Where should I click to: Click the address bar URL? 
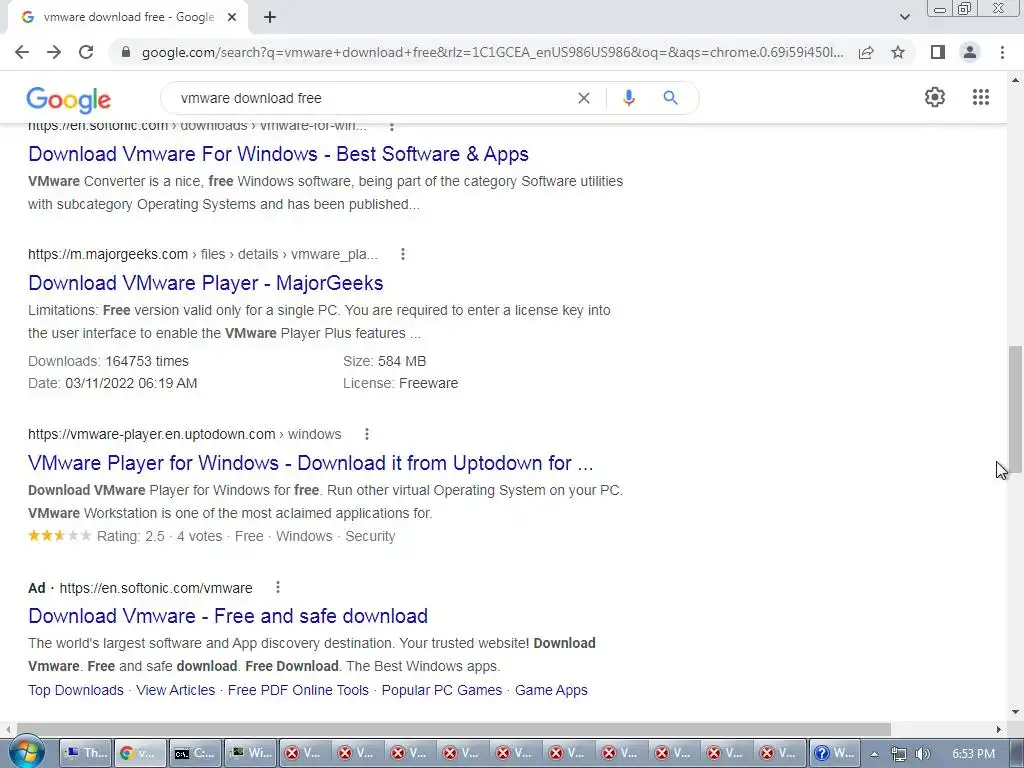point(492,52)
